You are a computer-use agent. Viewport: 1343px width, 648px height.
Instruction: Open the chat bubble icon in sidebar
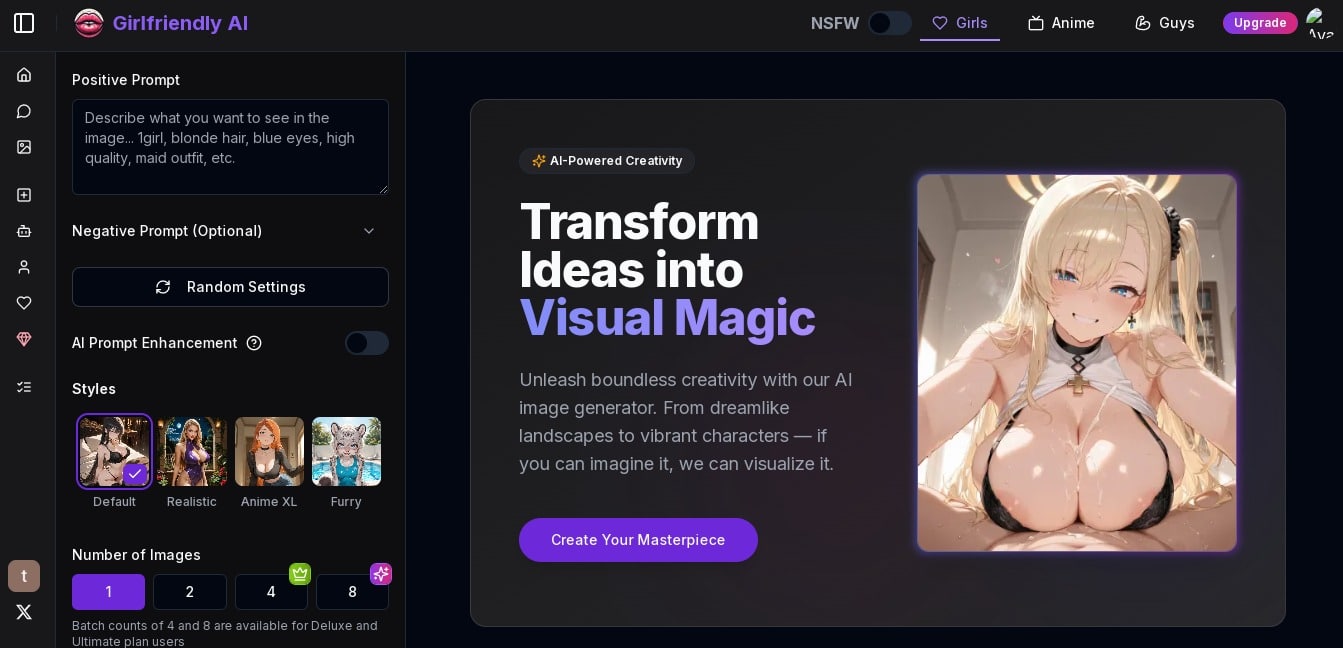24,111
